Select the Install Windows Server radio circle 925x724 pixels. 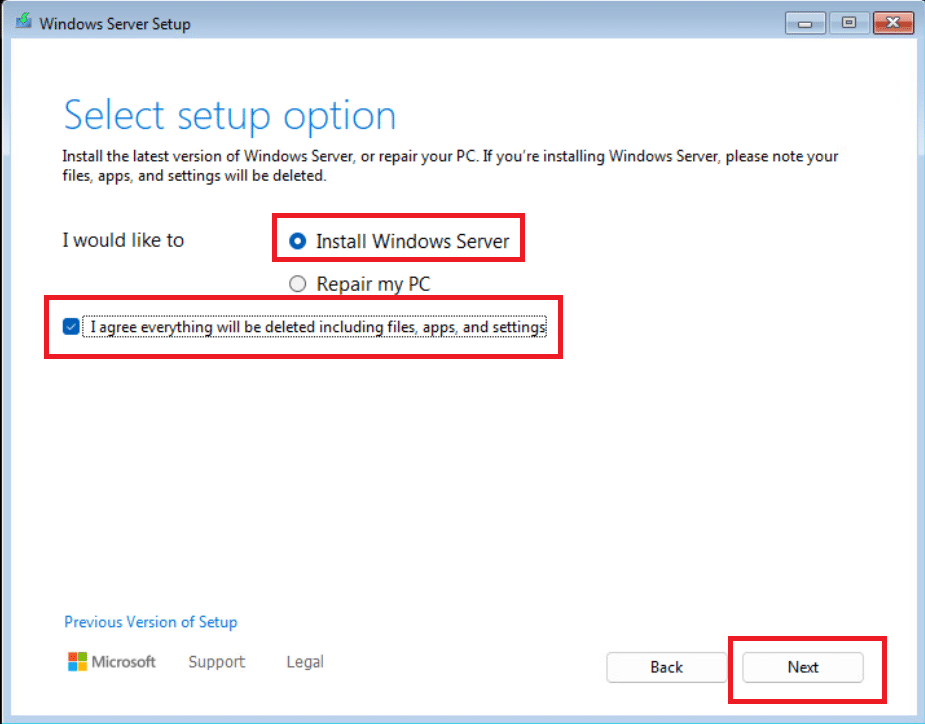point(297,241)
